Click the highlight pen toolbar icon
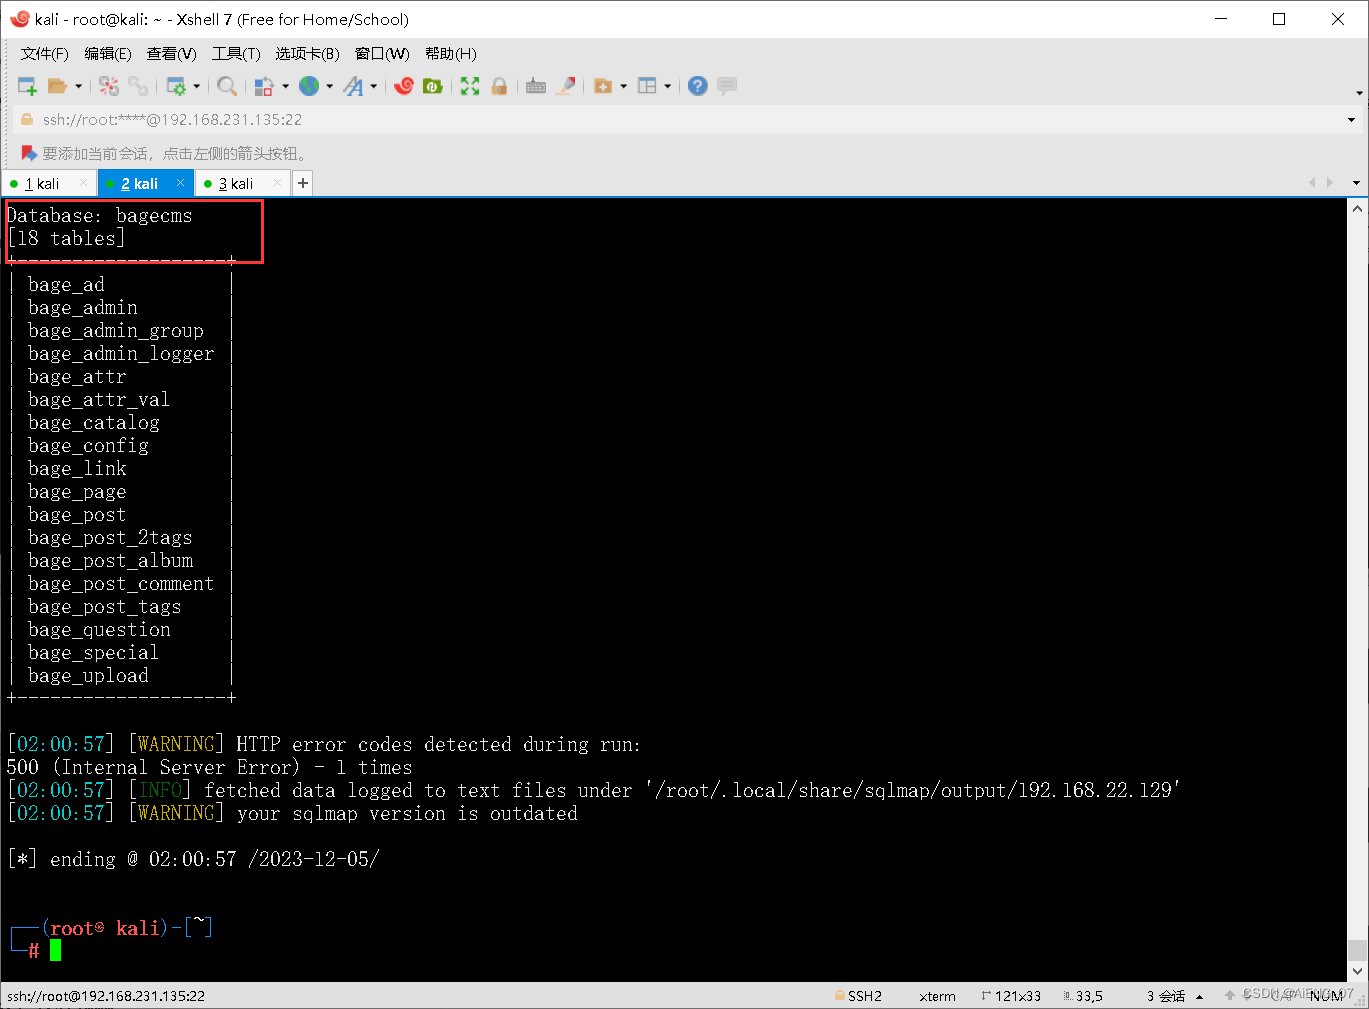 pos(566,86)
